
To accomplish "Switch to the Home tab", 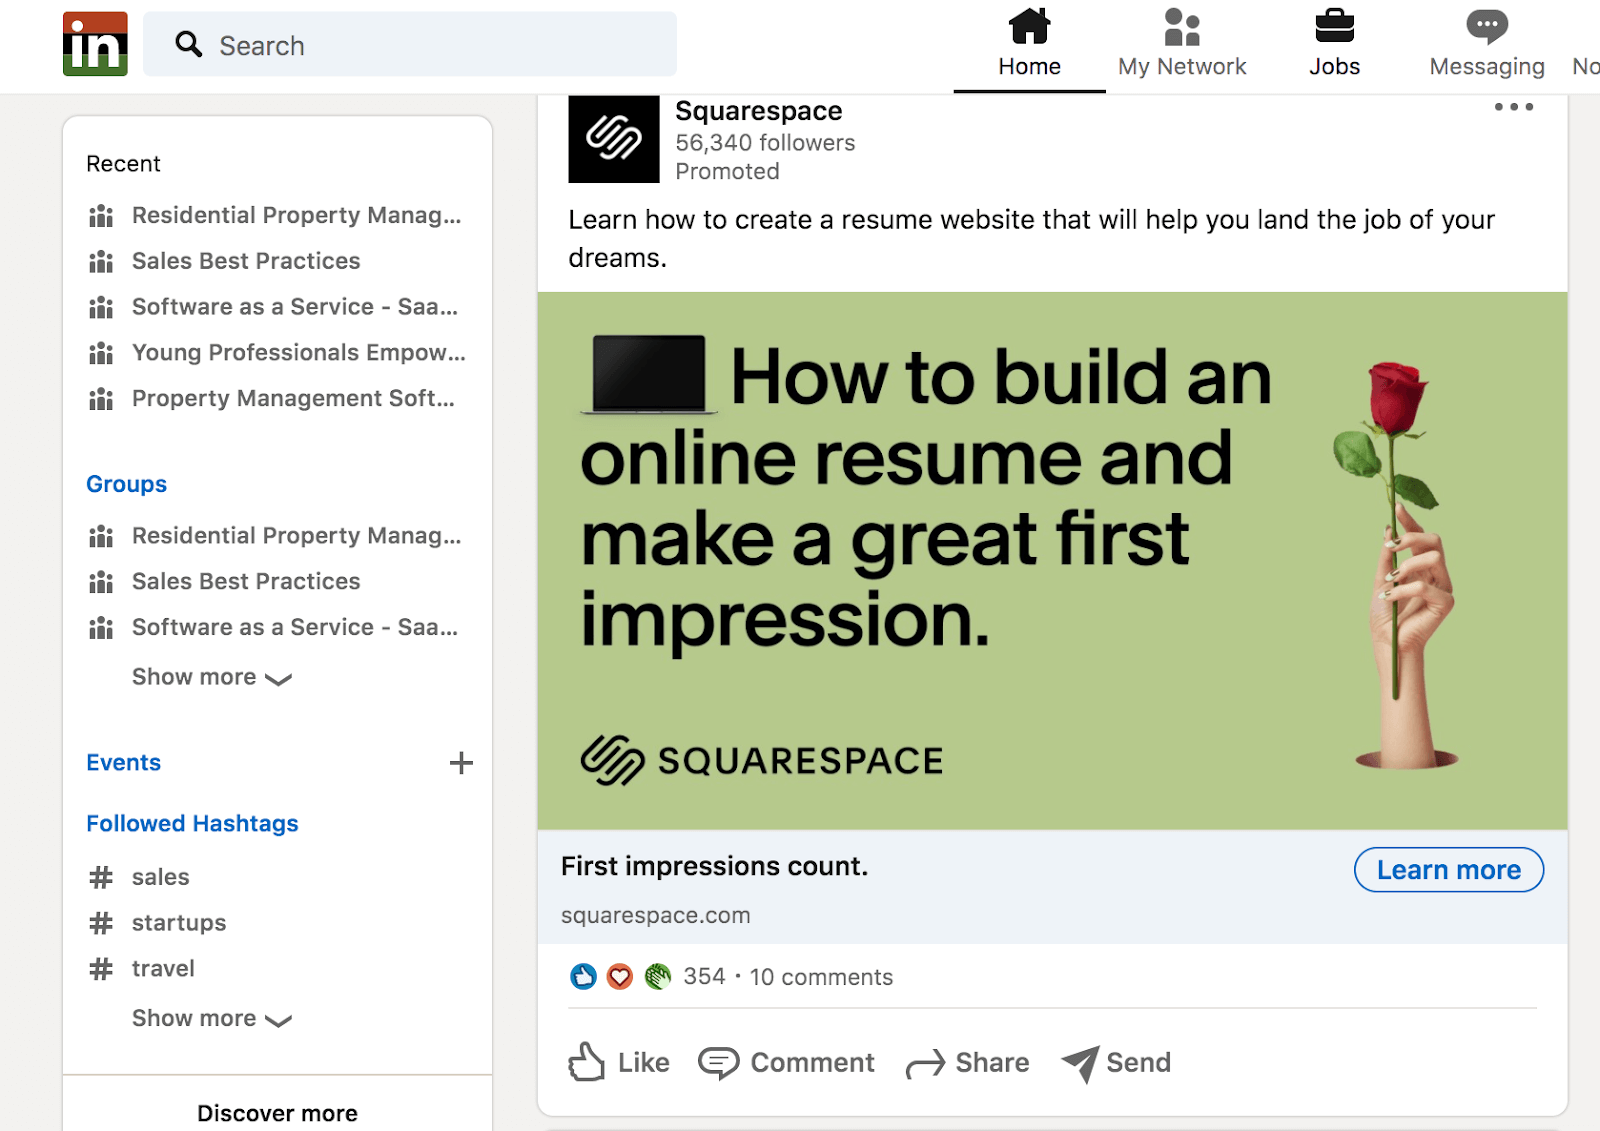I will point(1029,44).
